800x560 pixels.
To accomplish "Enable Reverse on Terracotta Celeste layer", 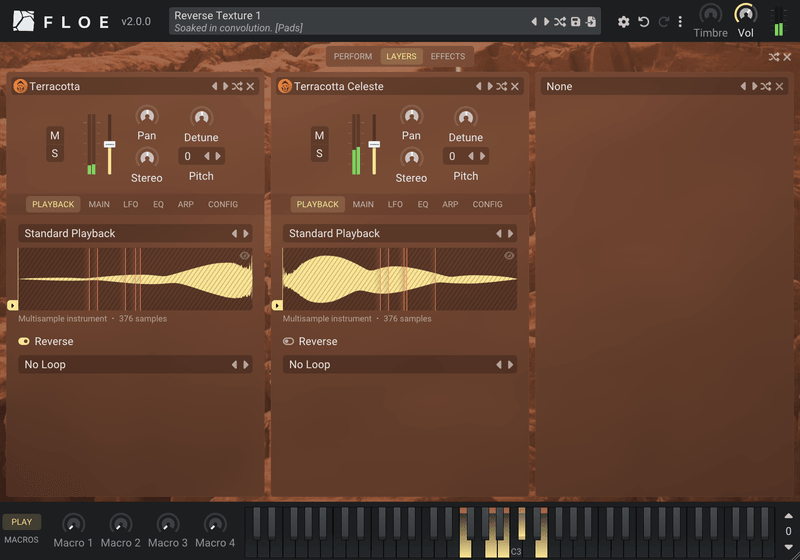I will [x=288, y=341].
